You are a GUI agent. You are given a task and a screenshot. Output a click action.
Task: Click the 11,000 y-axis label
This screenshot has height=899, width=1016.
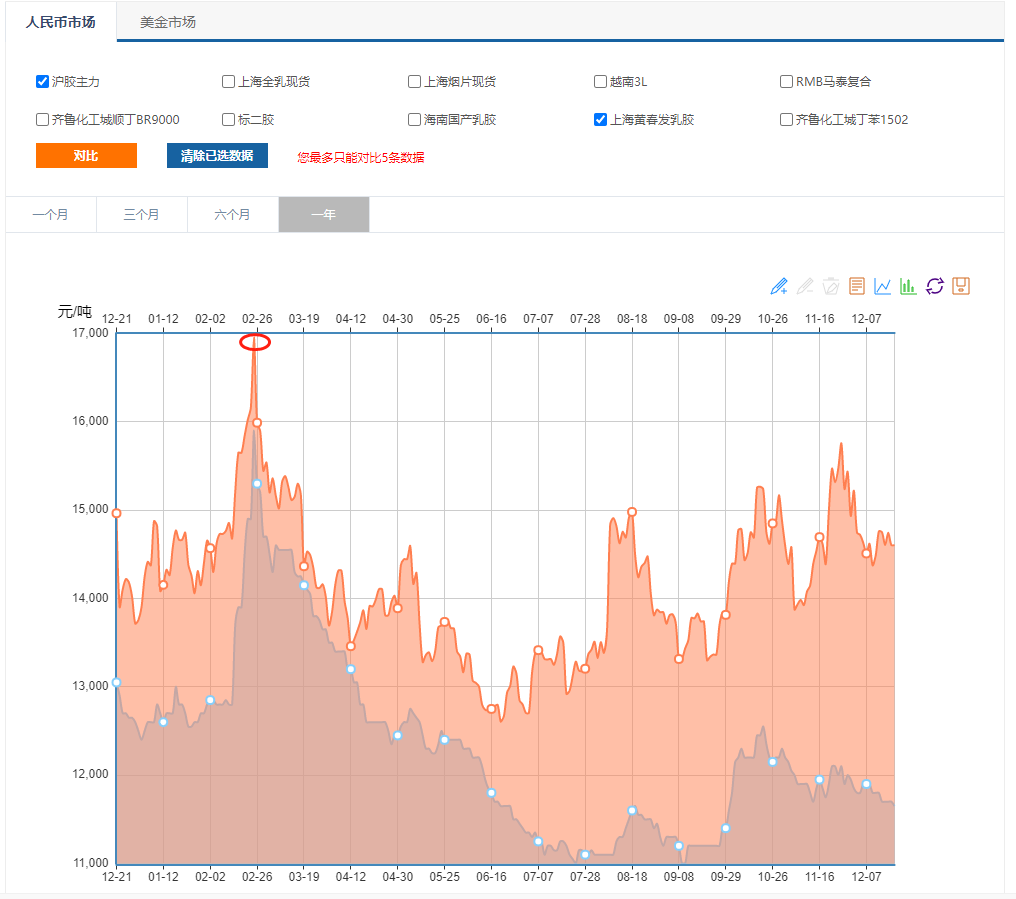[90, 863]
